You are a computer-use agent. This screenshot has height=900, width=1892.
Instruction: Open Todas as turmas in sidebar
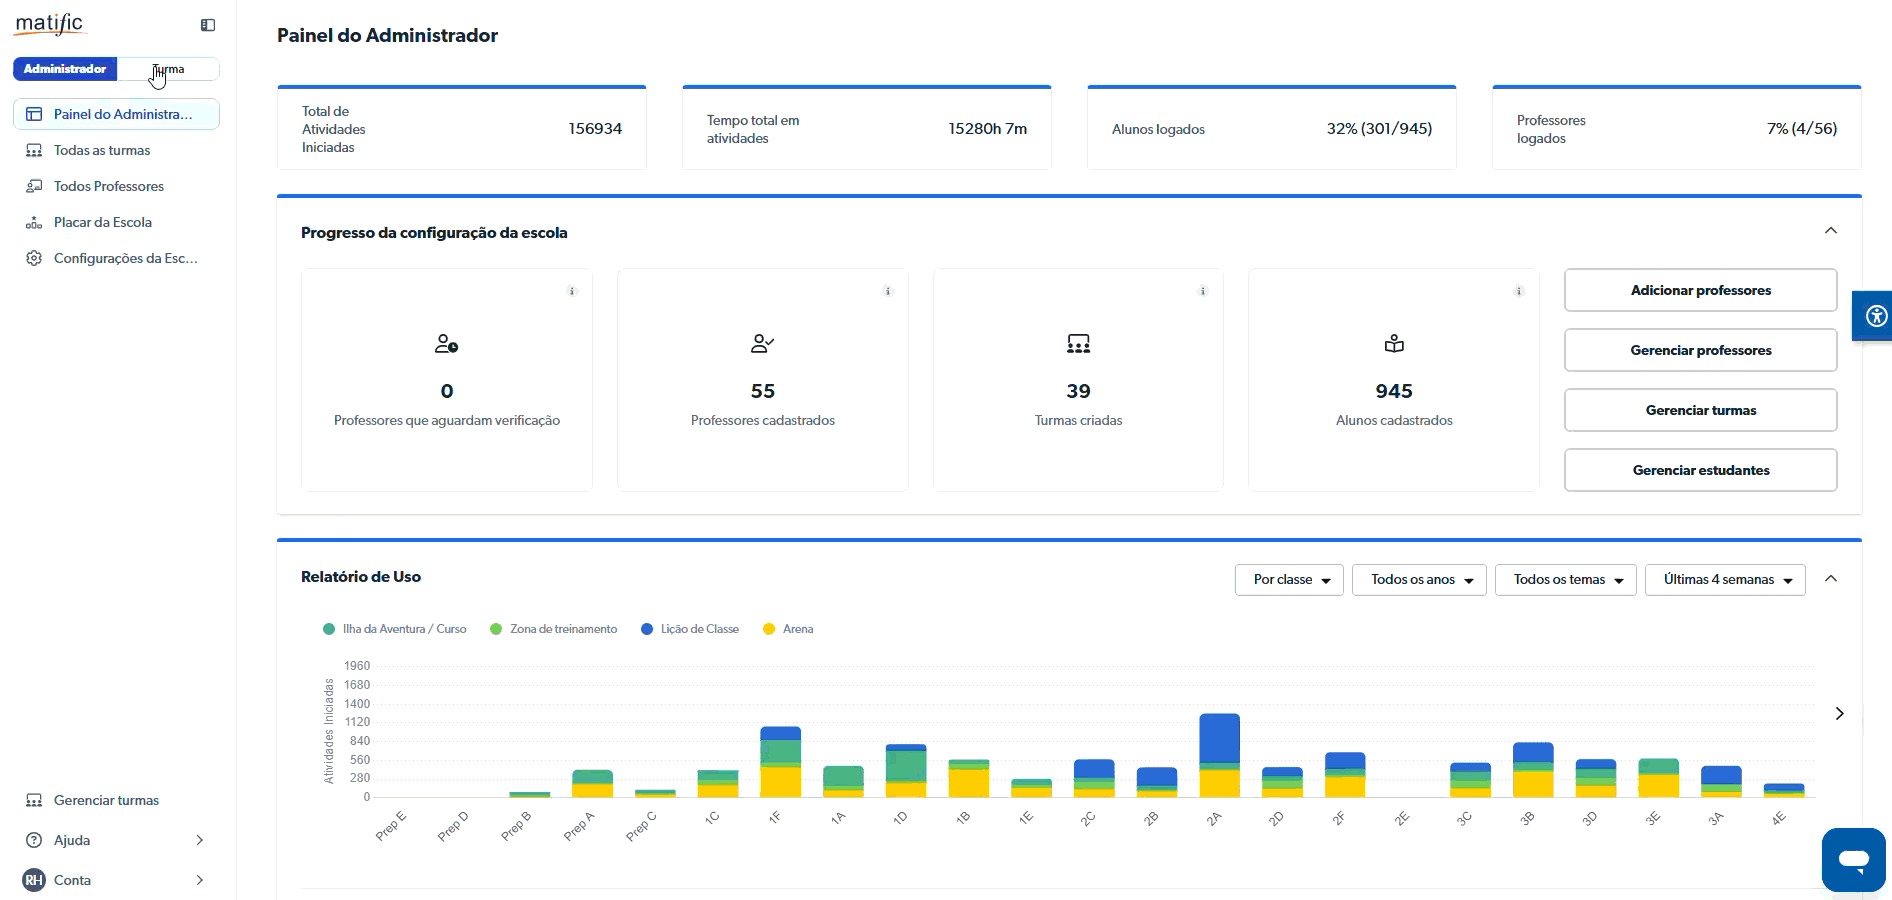click(102, 150)
